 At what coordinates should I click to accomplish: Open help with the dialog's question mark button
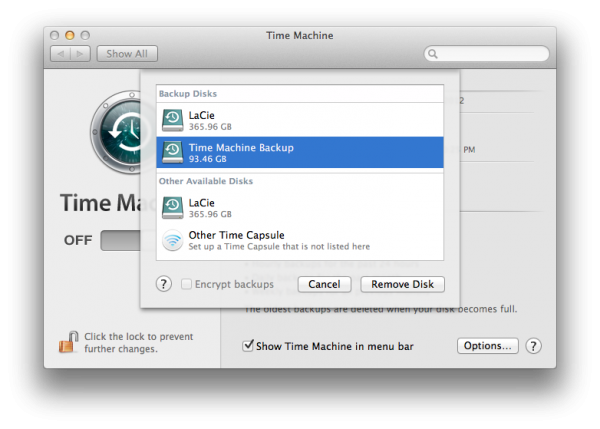point(164,284)
